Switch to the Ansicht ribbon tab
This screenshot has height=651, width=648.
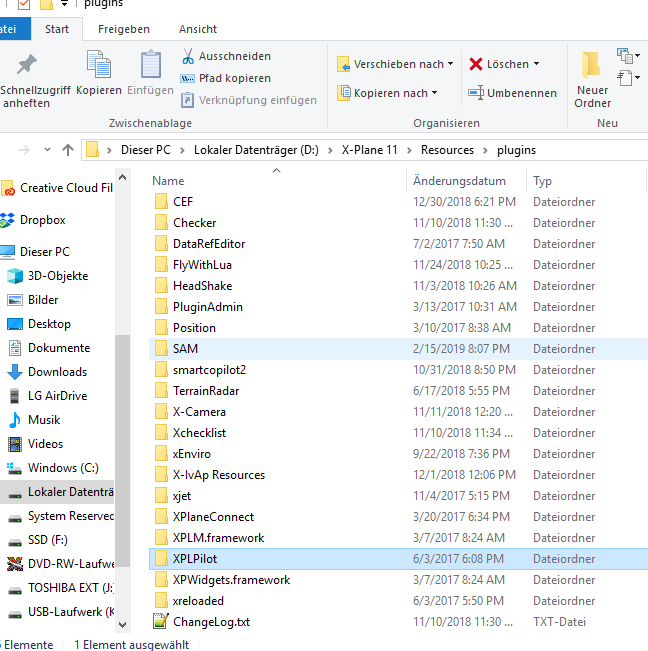point(198,29)
